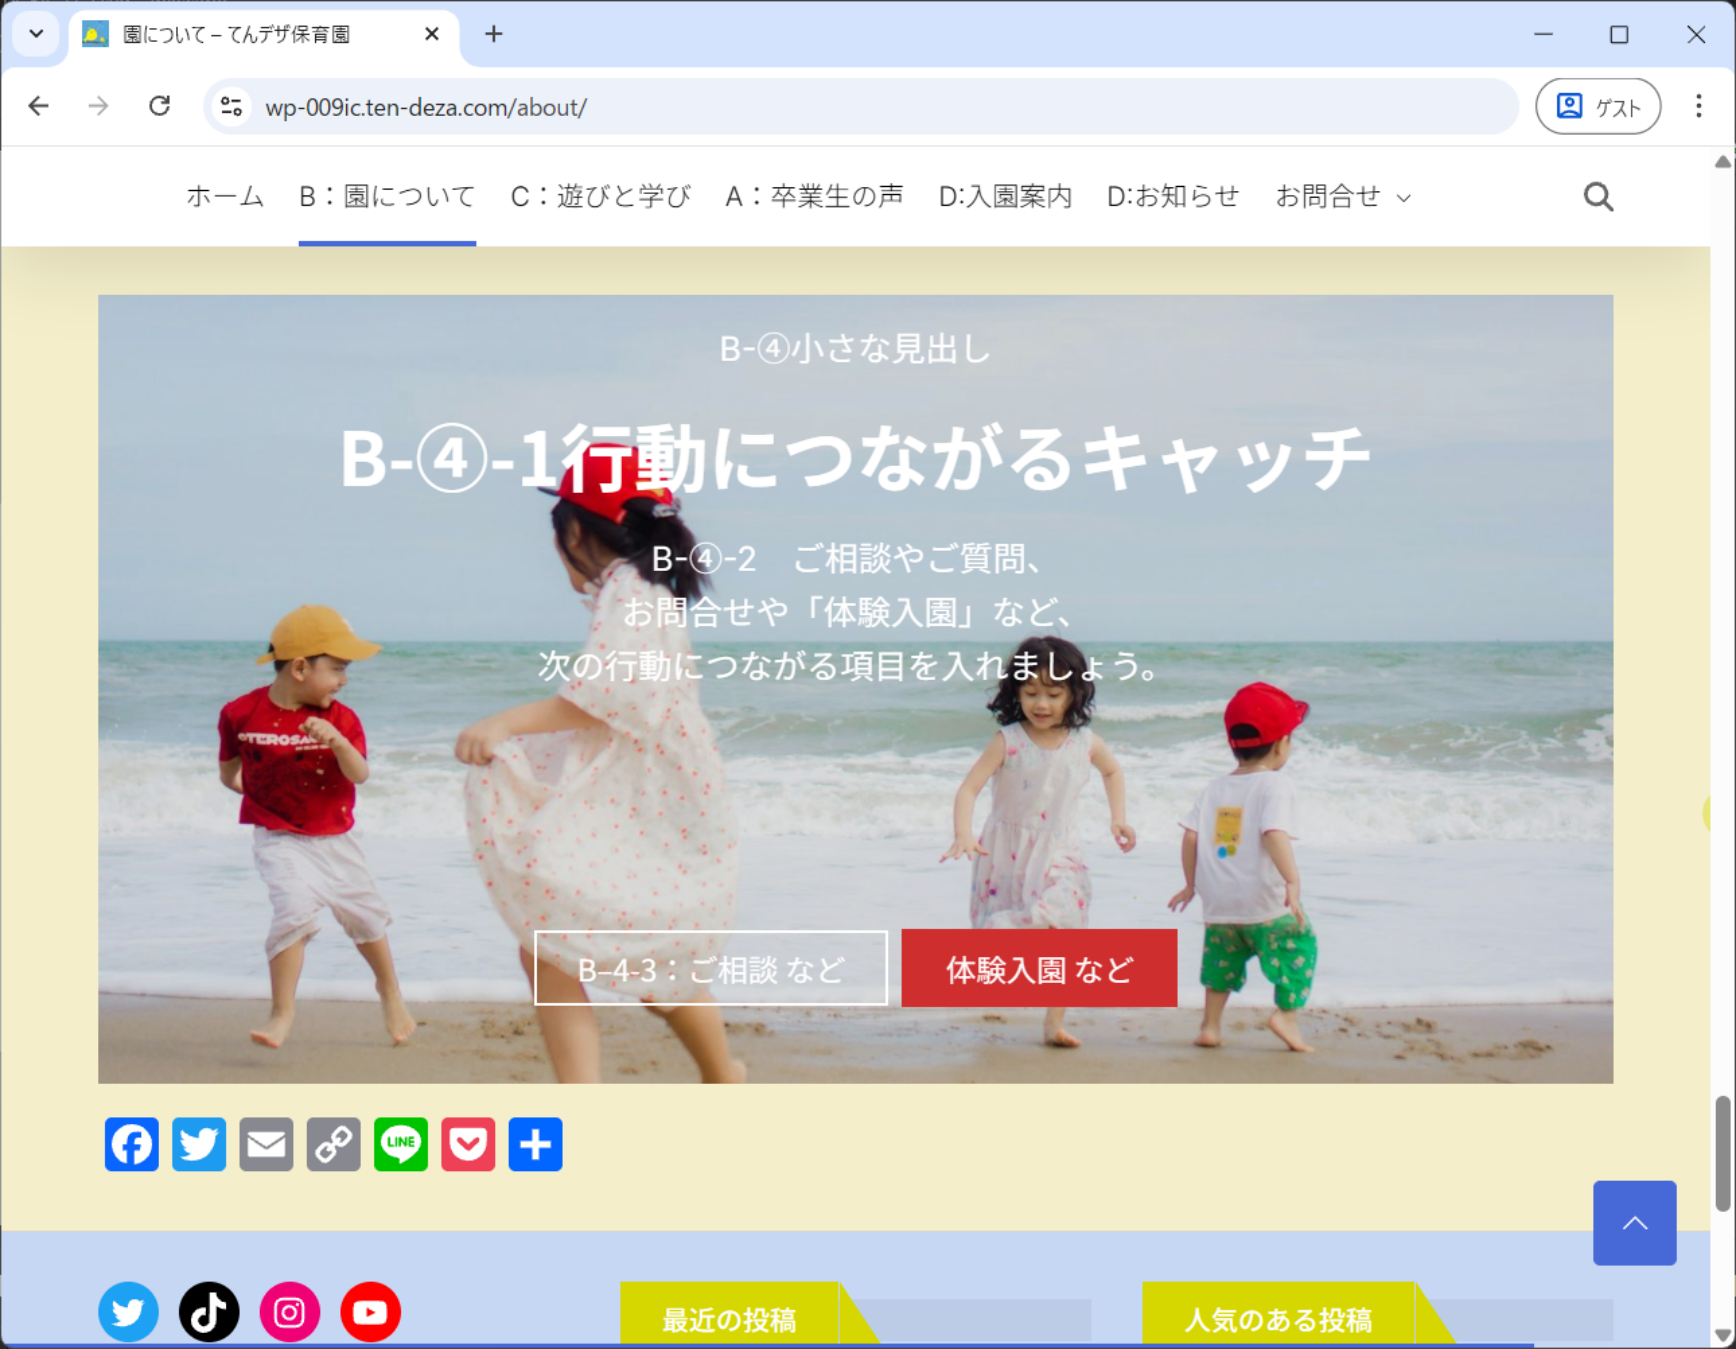The height and width of the screenshot is (1349, 1736).
Task: Open more share options plus icon
Action: point(535,1144)
